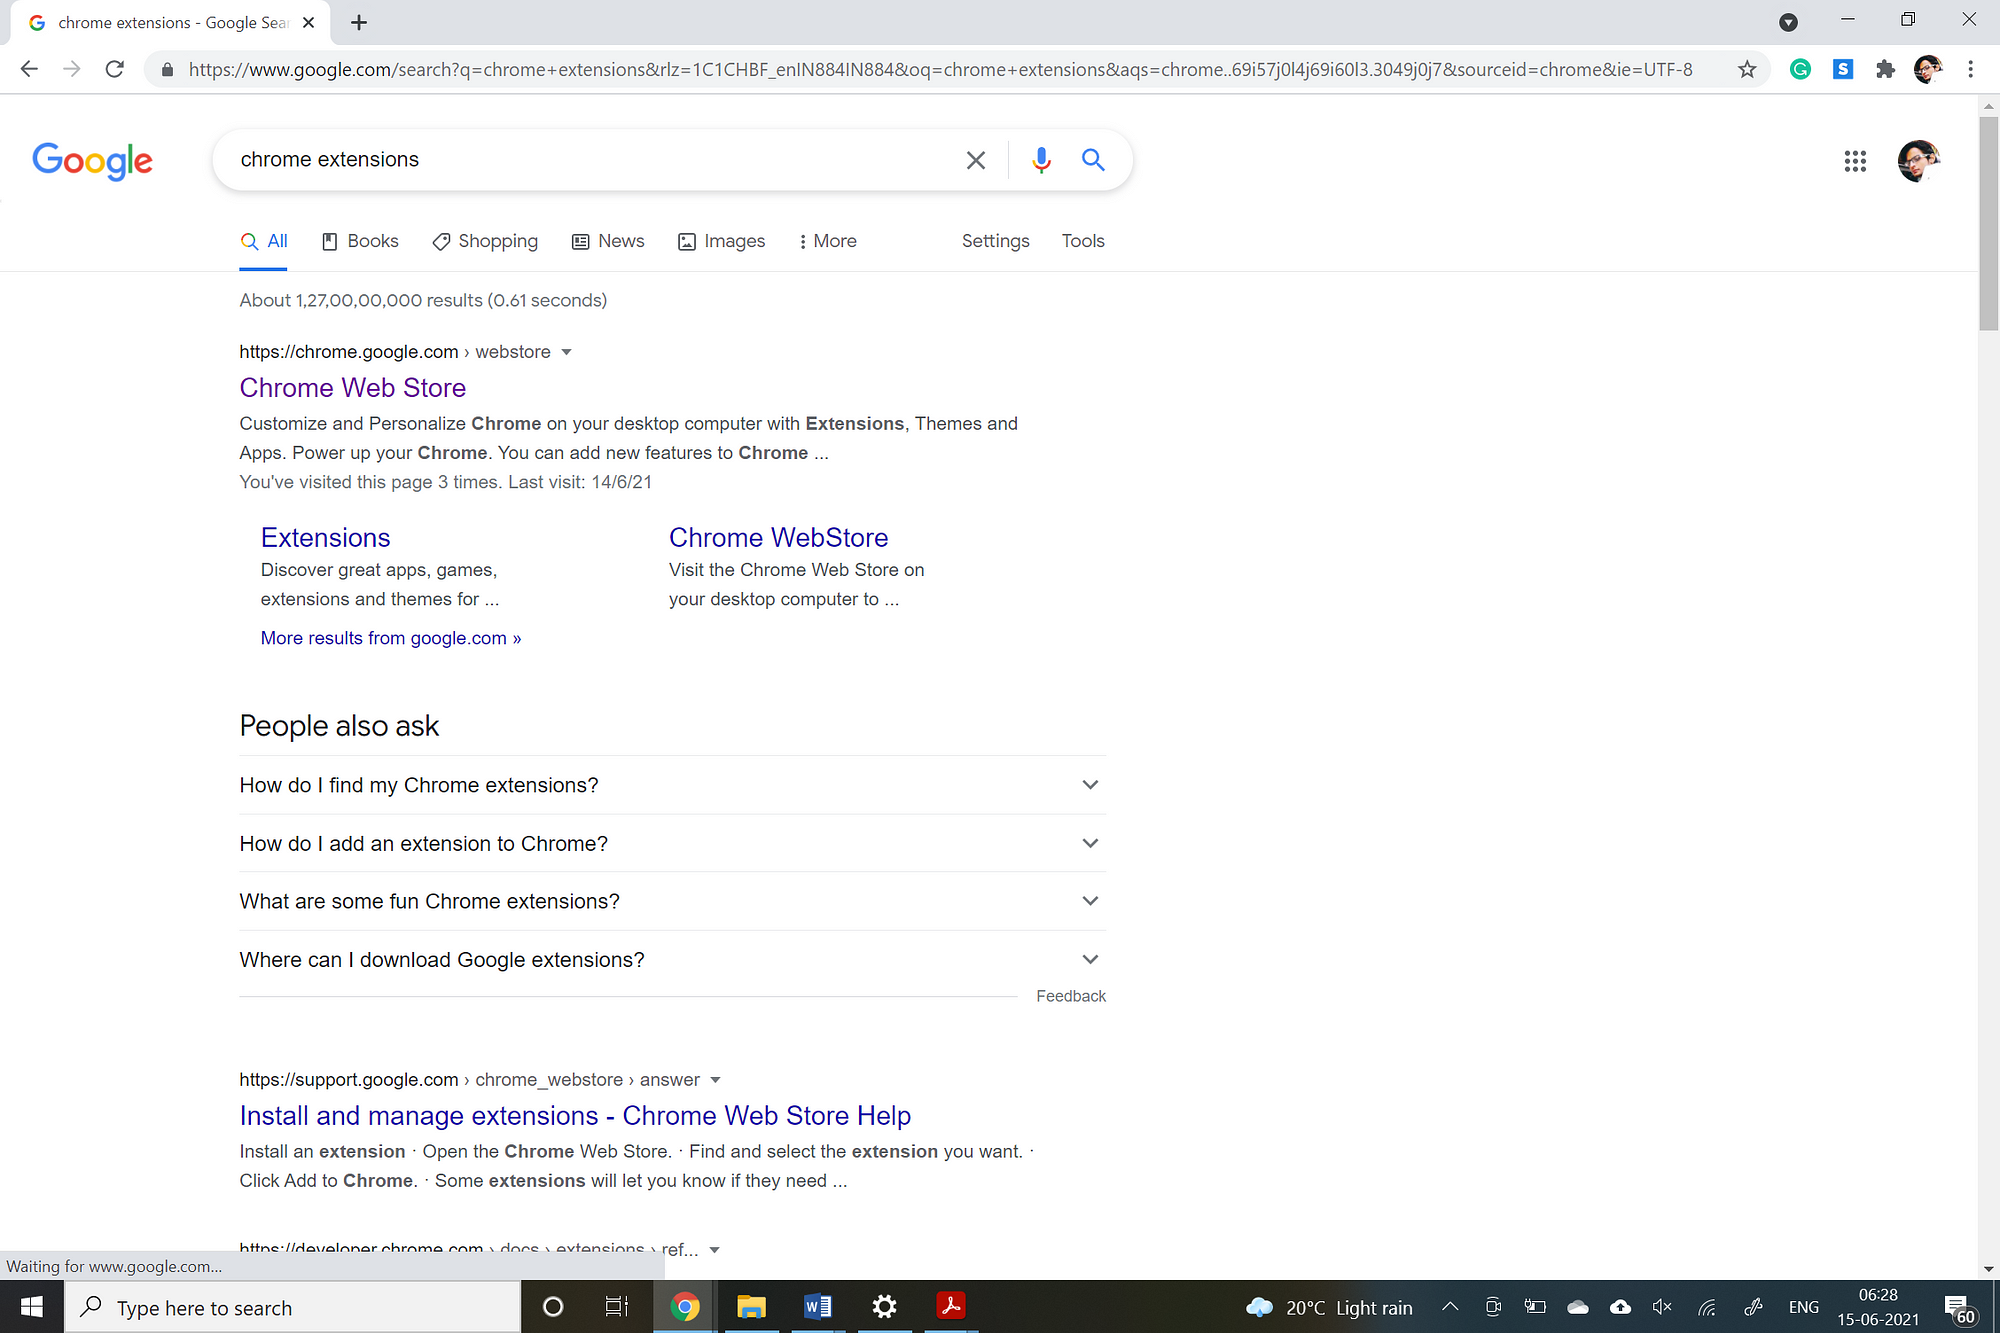
Task: Expand 'How do I add an extension to Chrome?' question
Action: 1088,842
